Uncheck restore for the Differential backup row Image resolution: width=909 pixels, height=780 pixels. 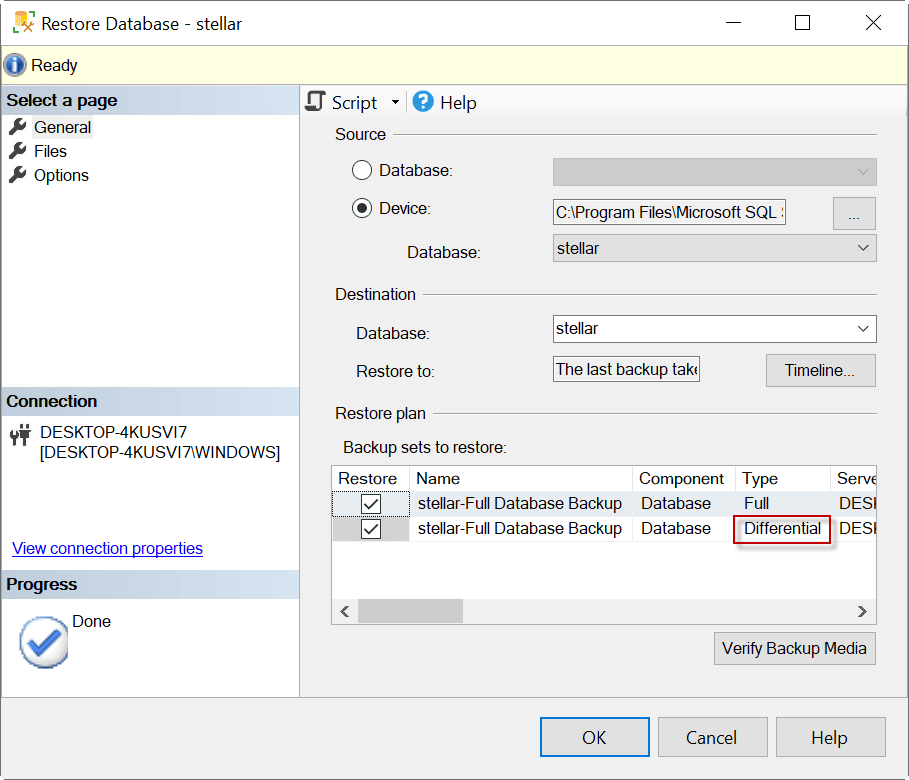(371, 529)
